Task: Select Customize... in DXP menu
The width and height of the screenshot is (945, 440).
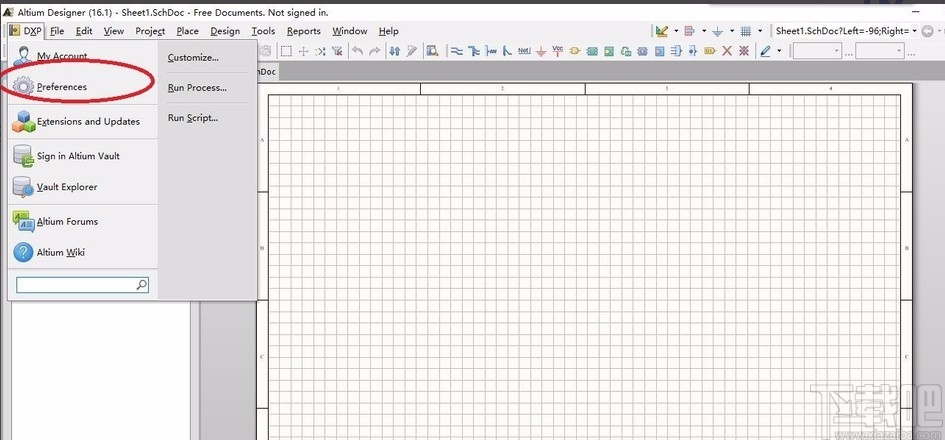Action: 193,58
